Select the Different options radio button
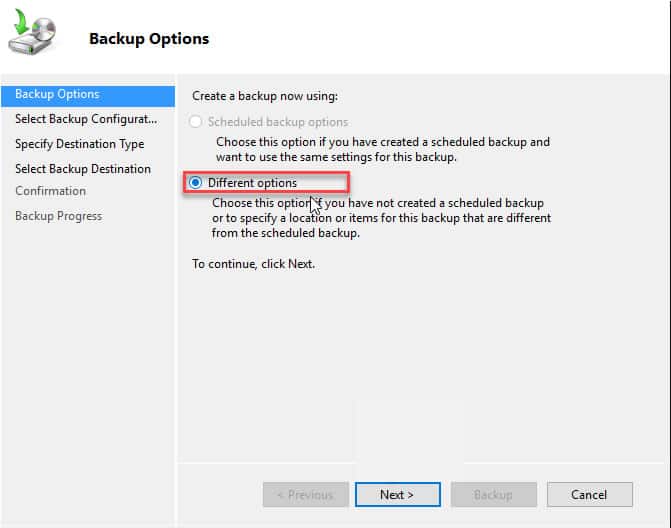 [x=196, y=183]
